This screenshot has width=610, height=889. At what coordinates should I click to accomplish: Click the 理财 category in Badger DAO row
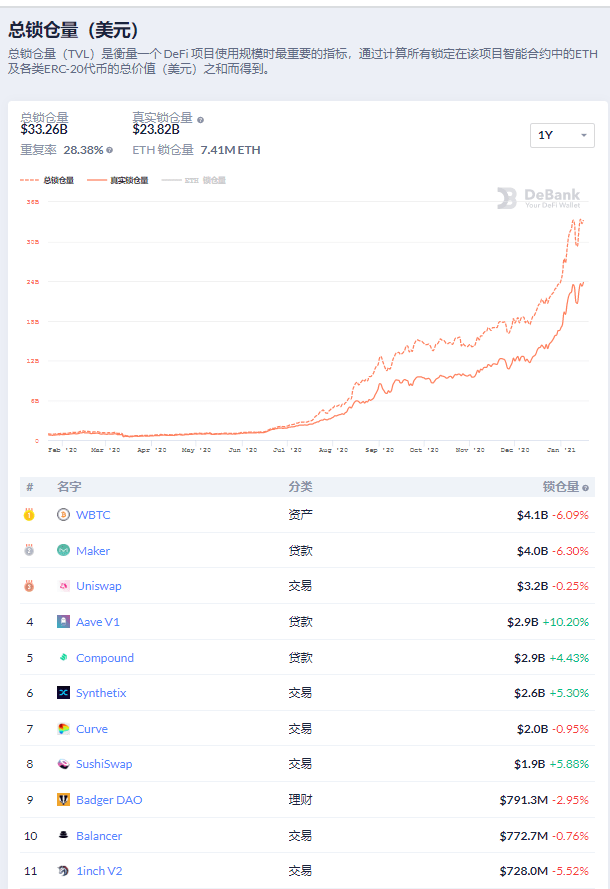pyautogui.click(x=300, y=800)
